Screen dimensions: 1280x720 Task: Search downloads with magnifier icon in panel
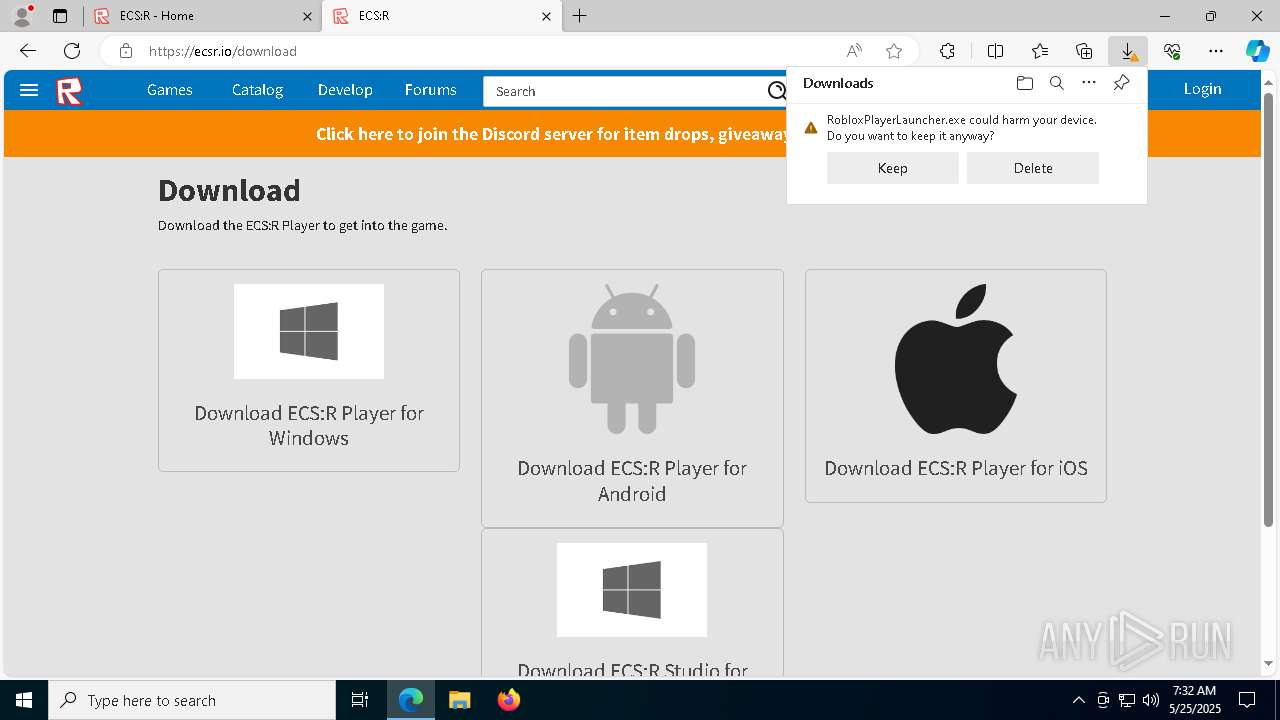1056,83
